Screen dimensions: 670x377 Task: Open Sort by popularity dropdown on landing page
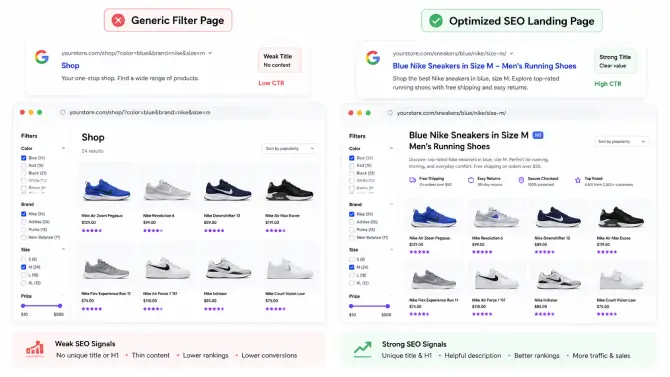[x=621, y=141]
